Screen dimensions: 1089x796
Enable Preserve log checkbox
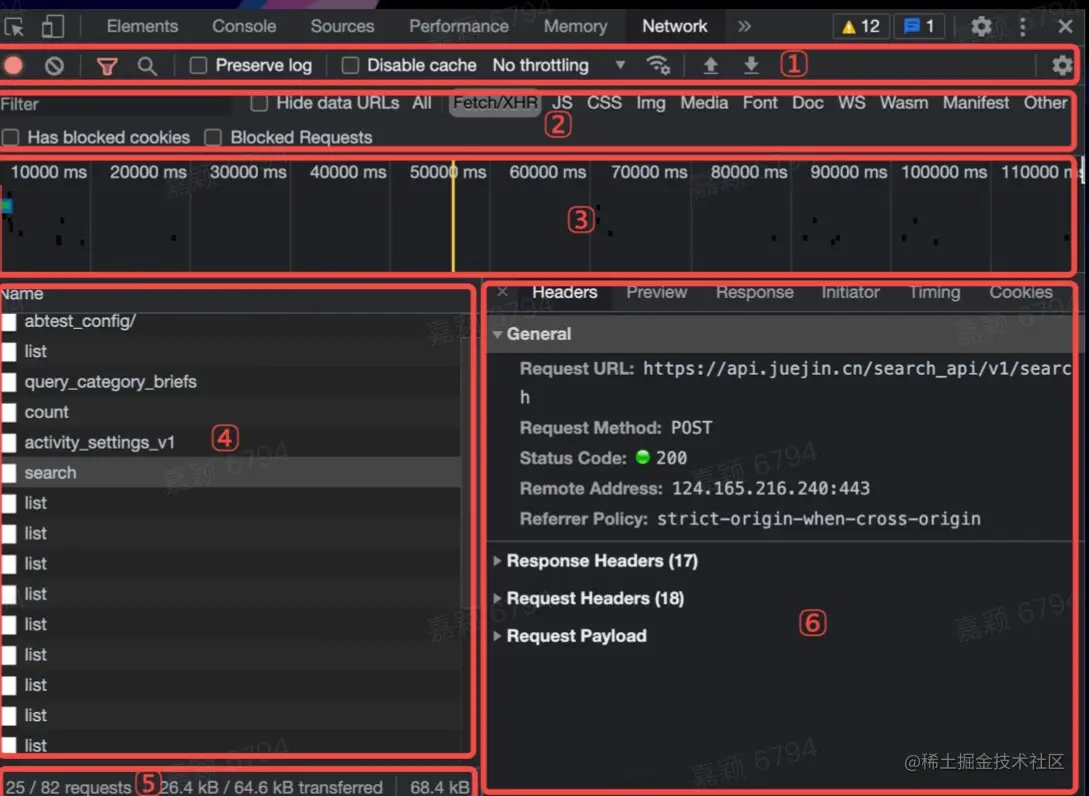(x=198, y=65)
